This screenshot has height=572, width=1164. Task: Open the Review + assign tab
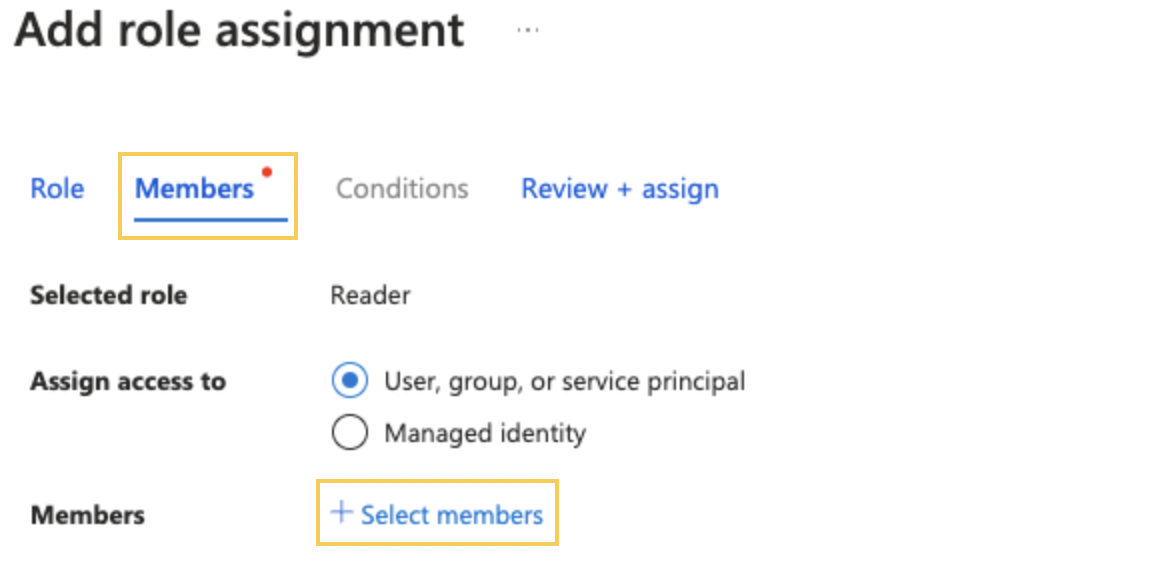[620, 189]
